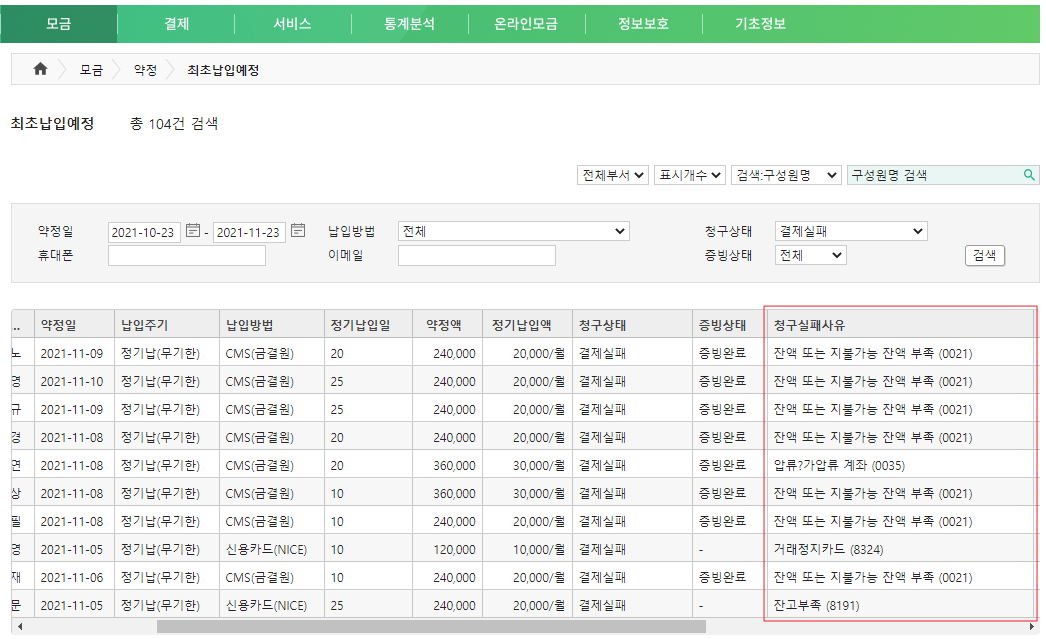Click right arrow of horizontal scrollbar
The image size is (1046, 639).
pos(1031,627)
